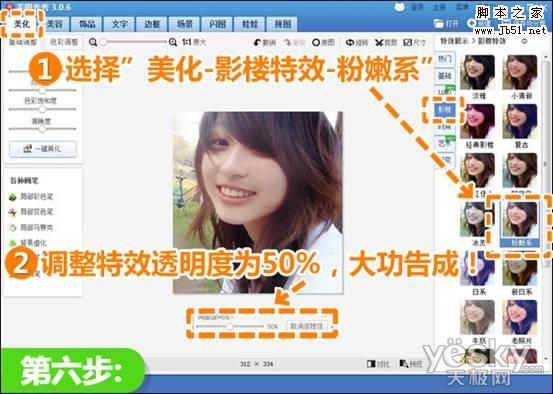
Task: Open the 尺寸 resize icon
Action: (x=407, y=42)
